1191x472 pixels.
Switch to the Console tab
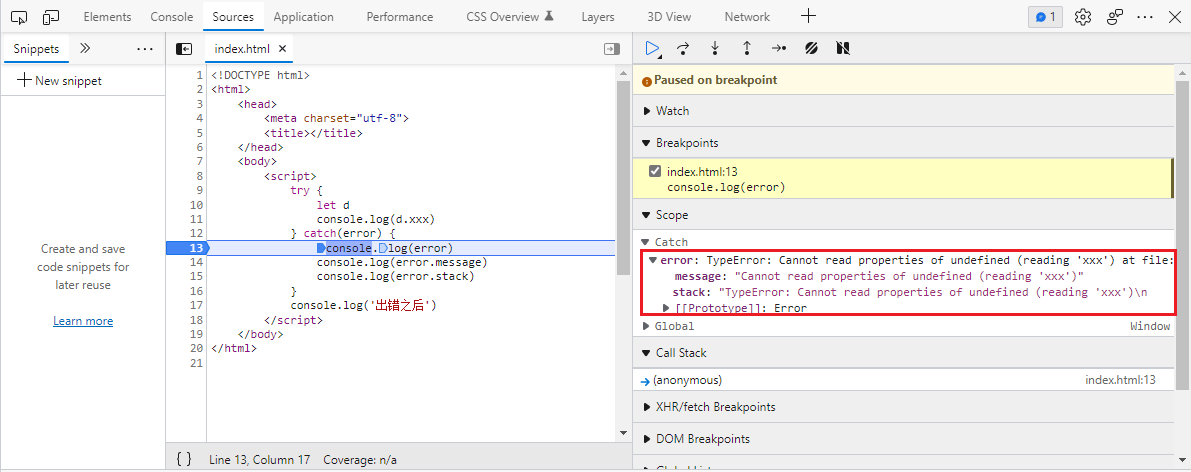(172, 17)
